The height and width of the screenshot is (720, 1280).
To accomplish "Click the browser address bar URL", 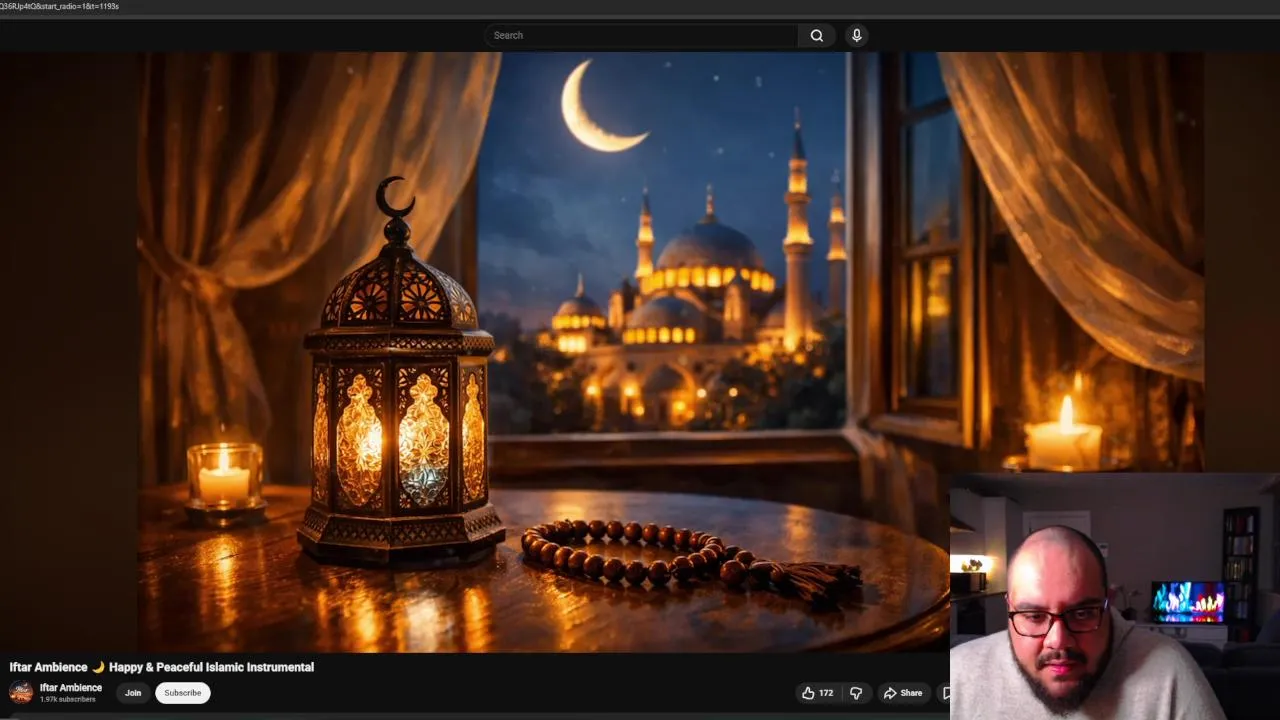I will coord(60,6).
